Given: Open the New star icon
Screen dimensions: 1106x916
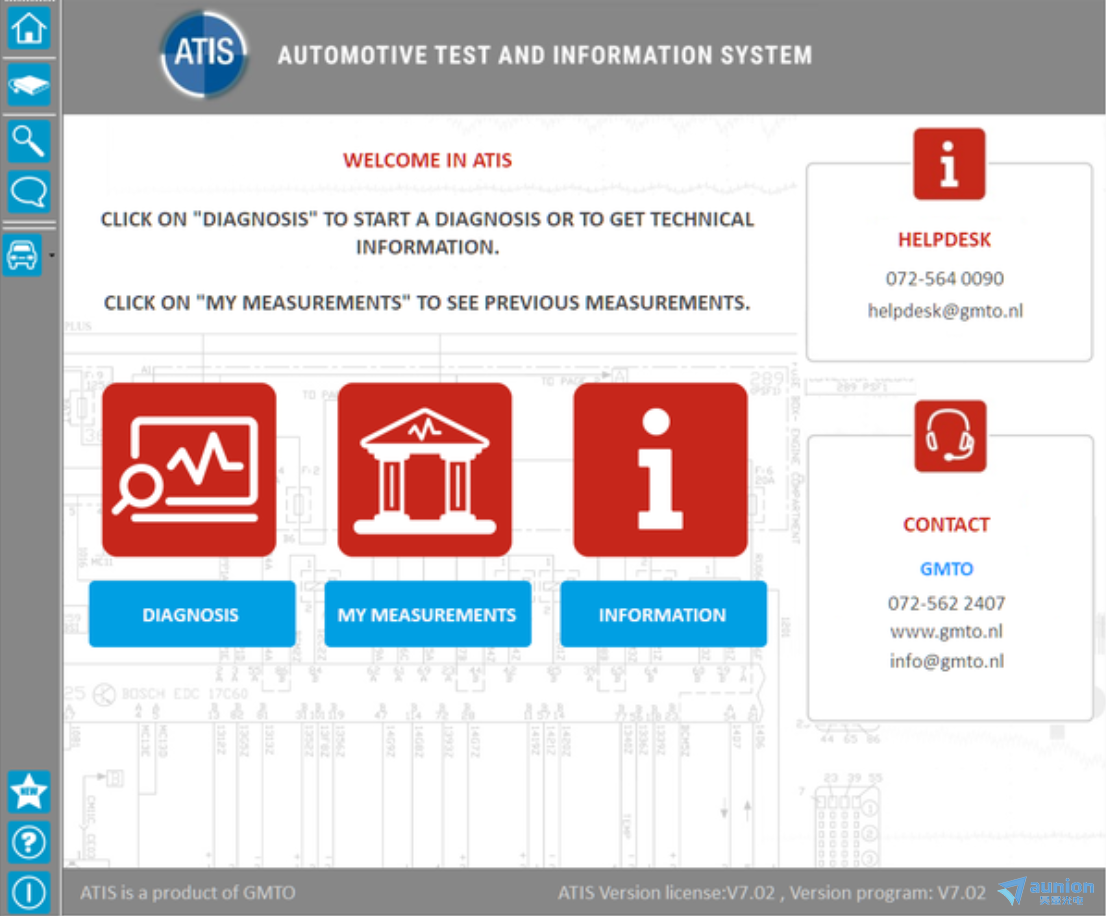Looking at the screenshot, I should [29, 792].
